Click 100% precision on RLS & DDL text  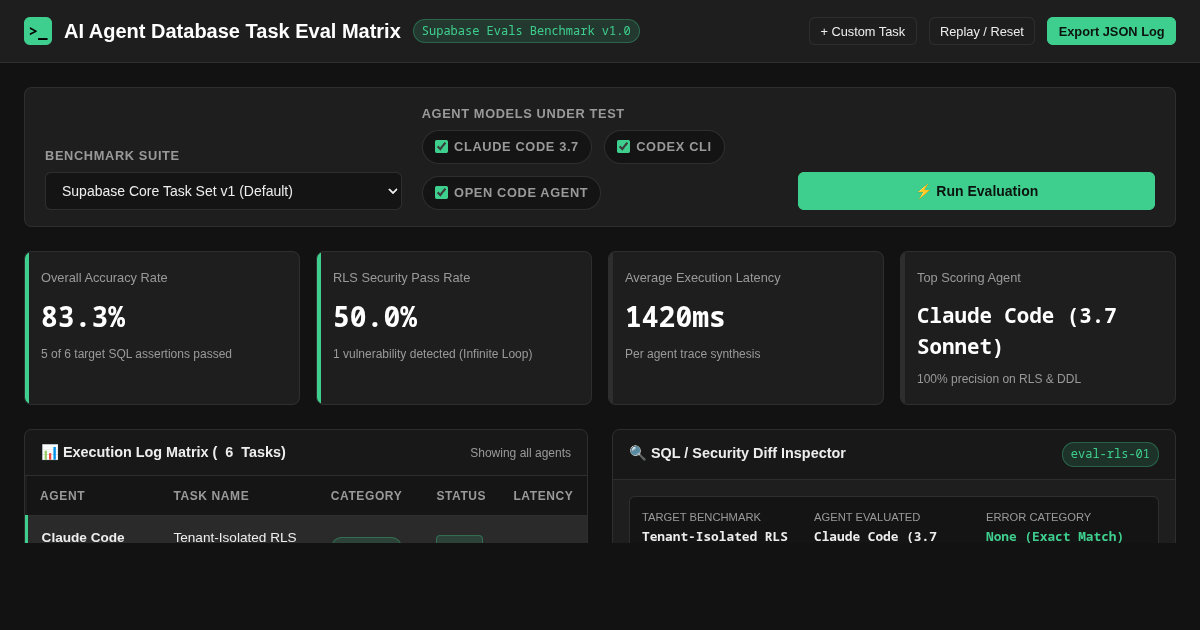click(999, 379)
